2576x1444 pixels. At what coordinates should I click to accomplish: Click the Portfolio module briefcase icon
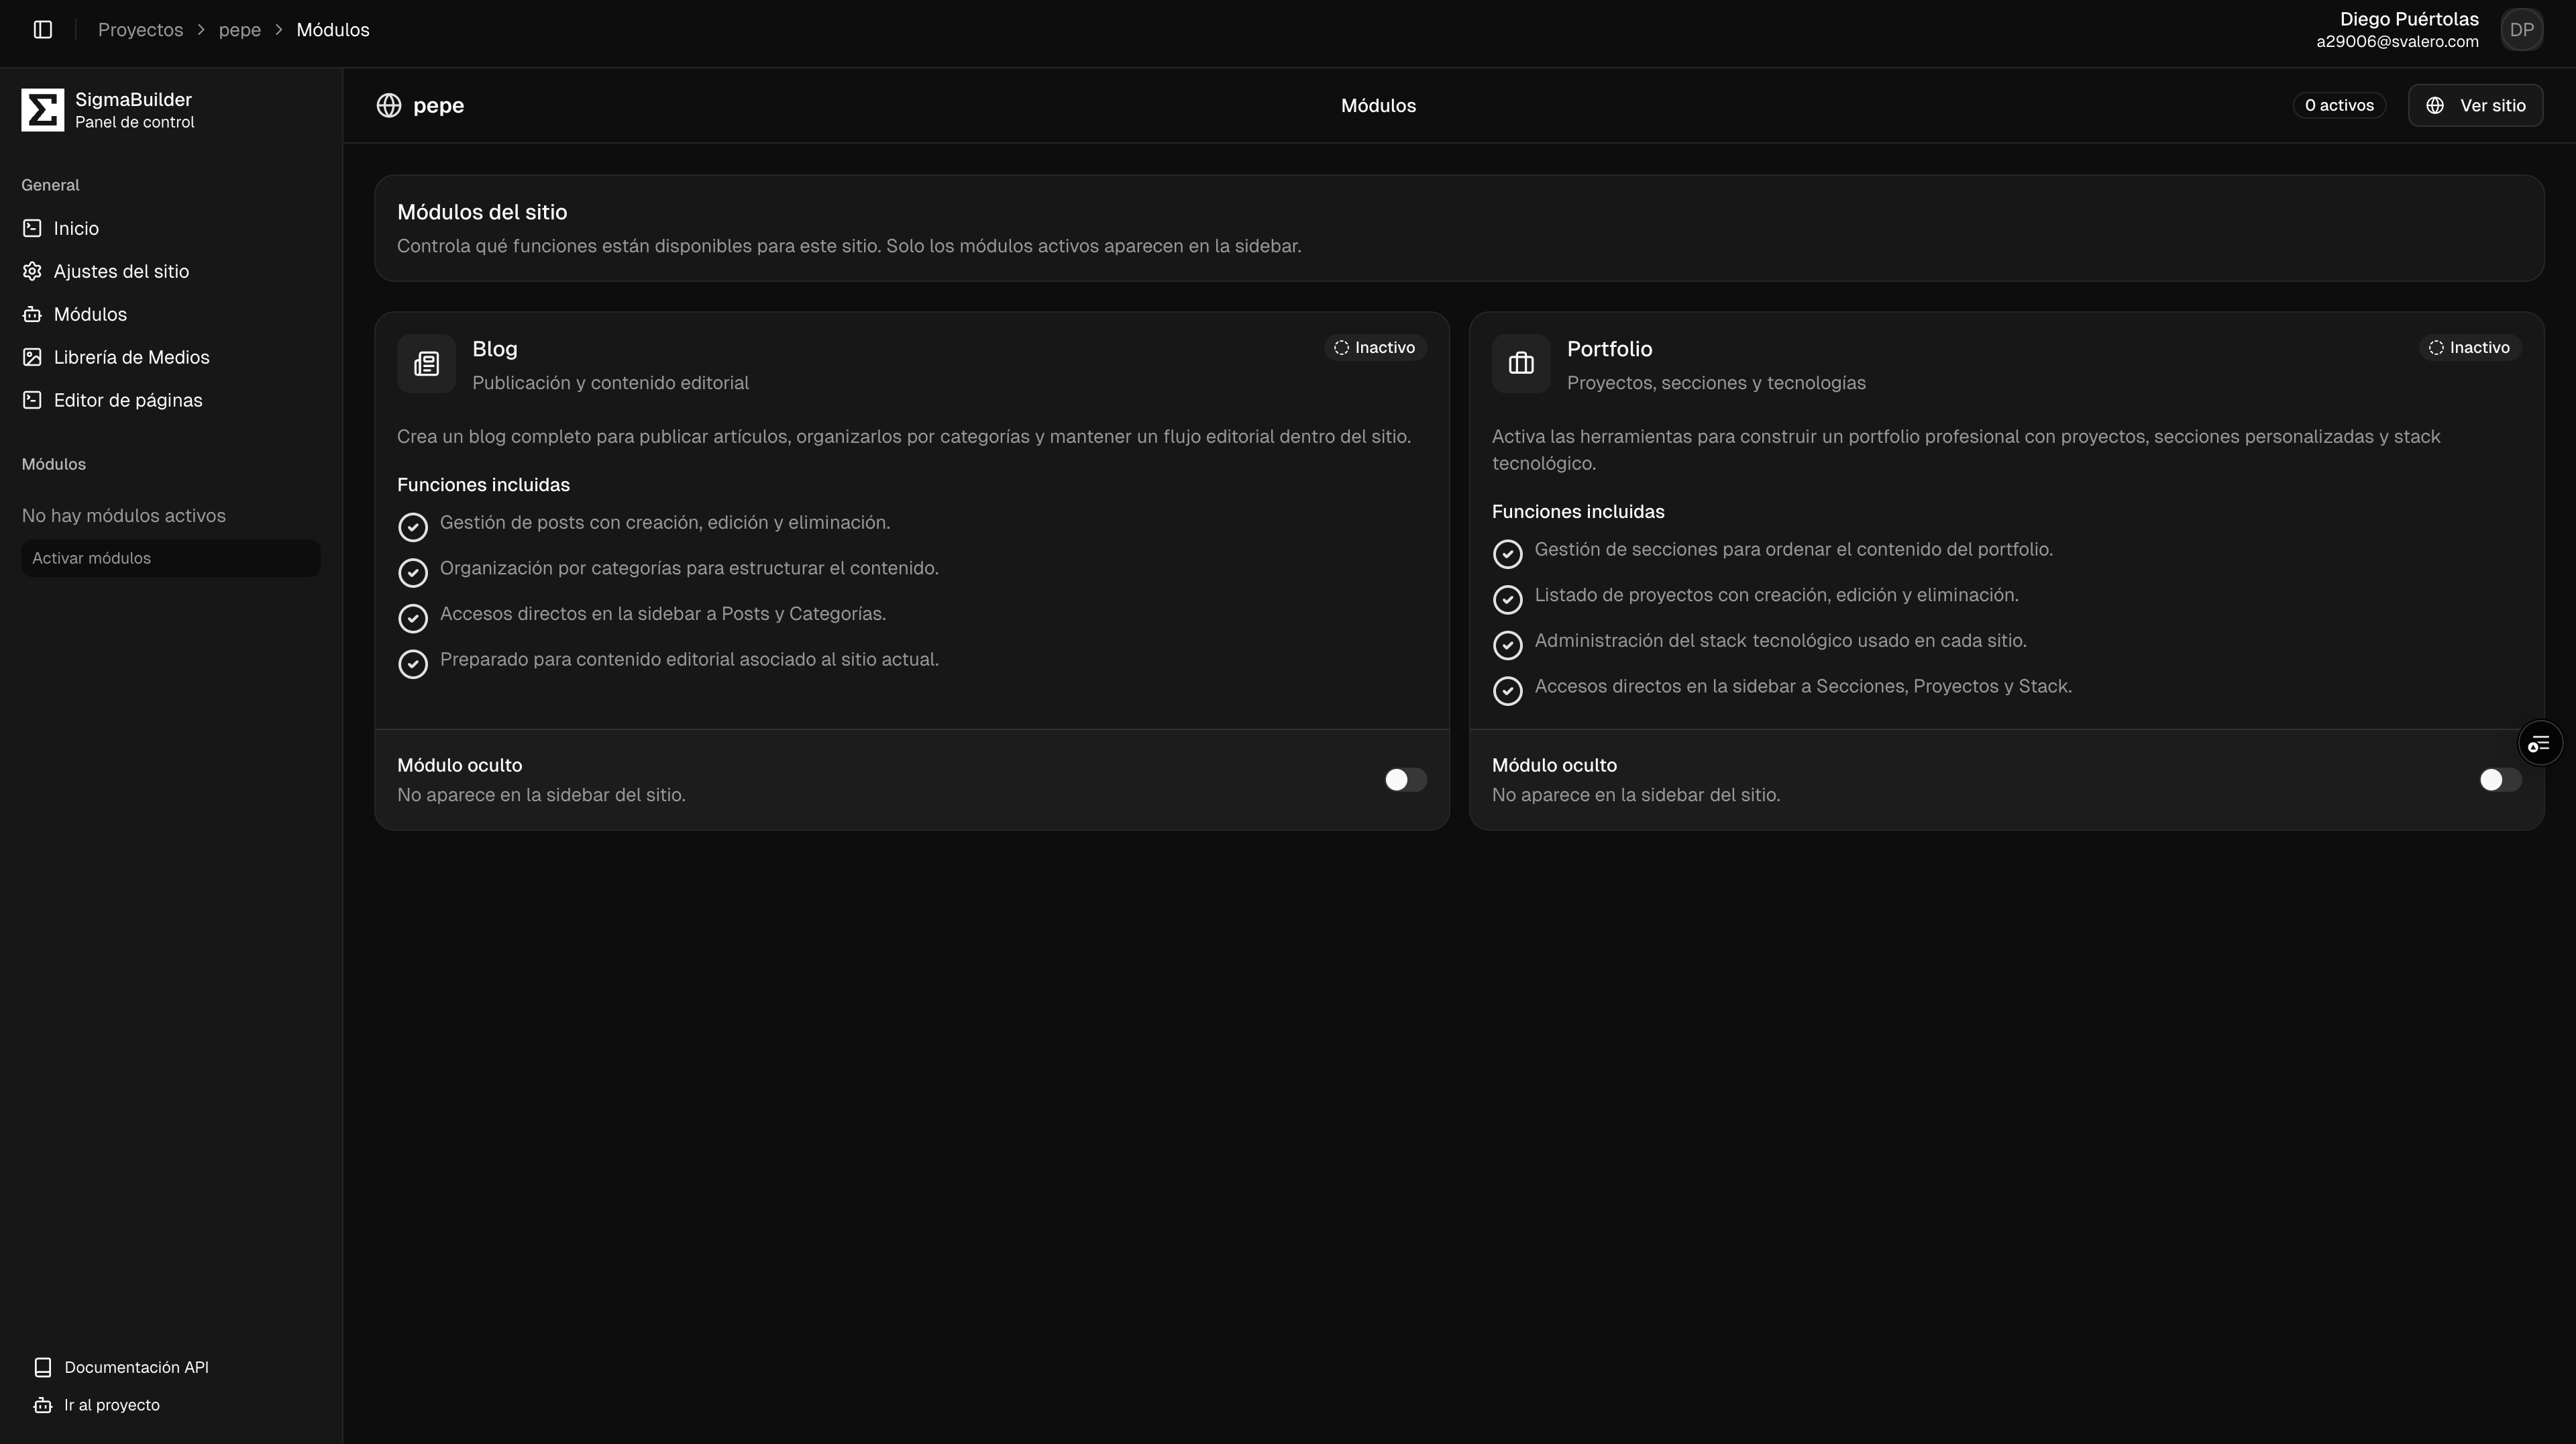1521,364
